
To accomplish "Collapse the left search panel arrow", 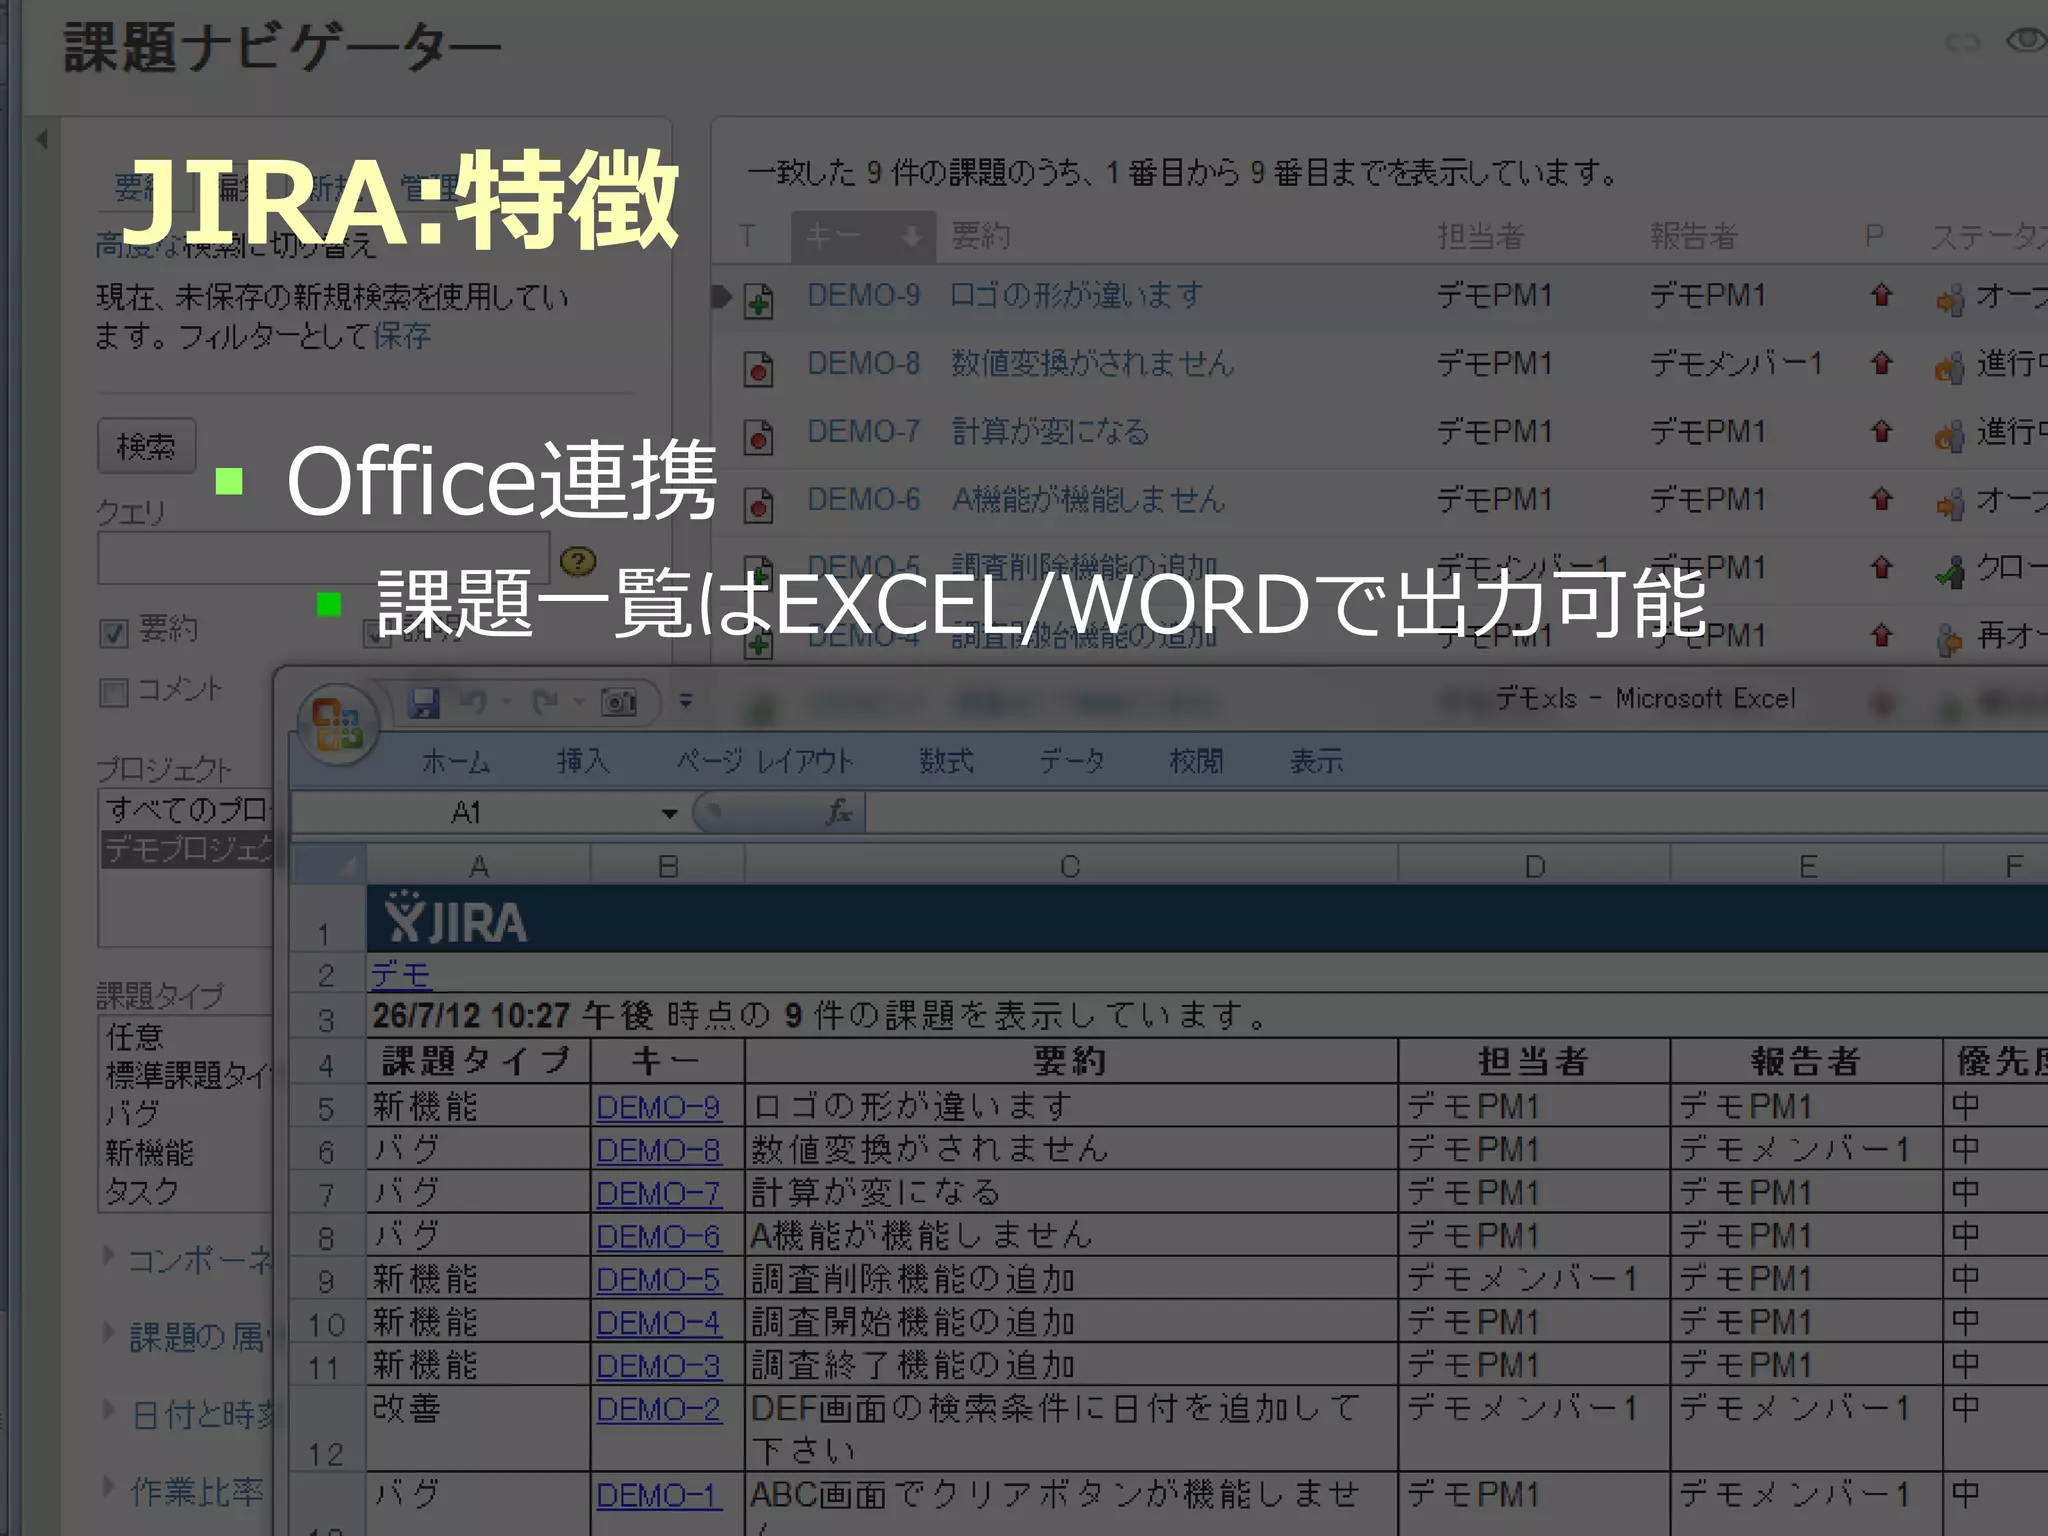I will (x=42, y=139).
